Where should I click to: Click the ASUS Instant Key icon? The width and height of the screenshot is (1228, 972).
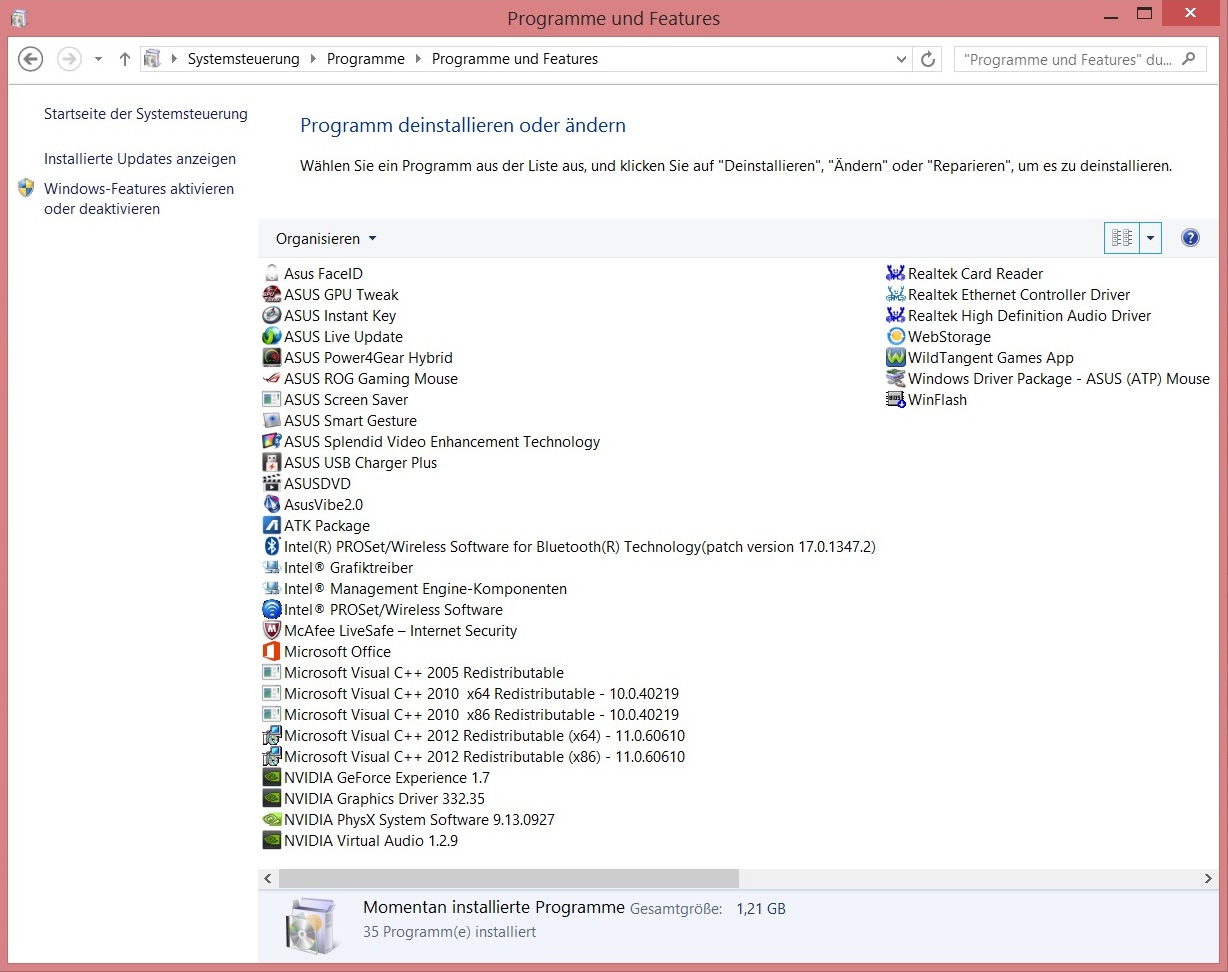point(272,315)
